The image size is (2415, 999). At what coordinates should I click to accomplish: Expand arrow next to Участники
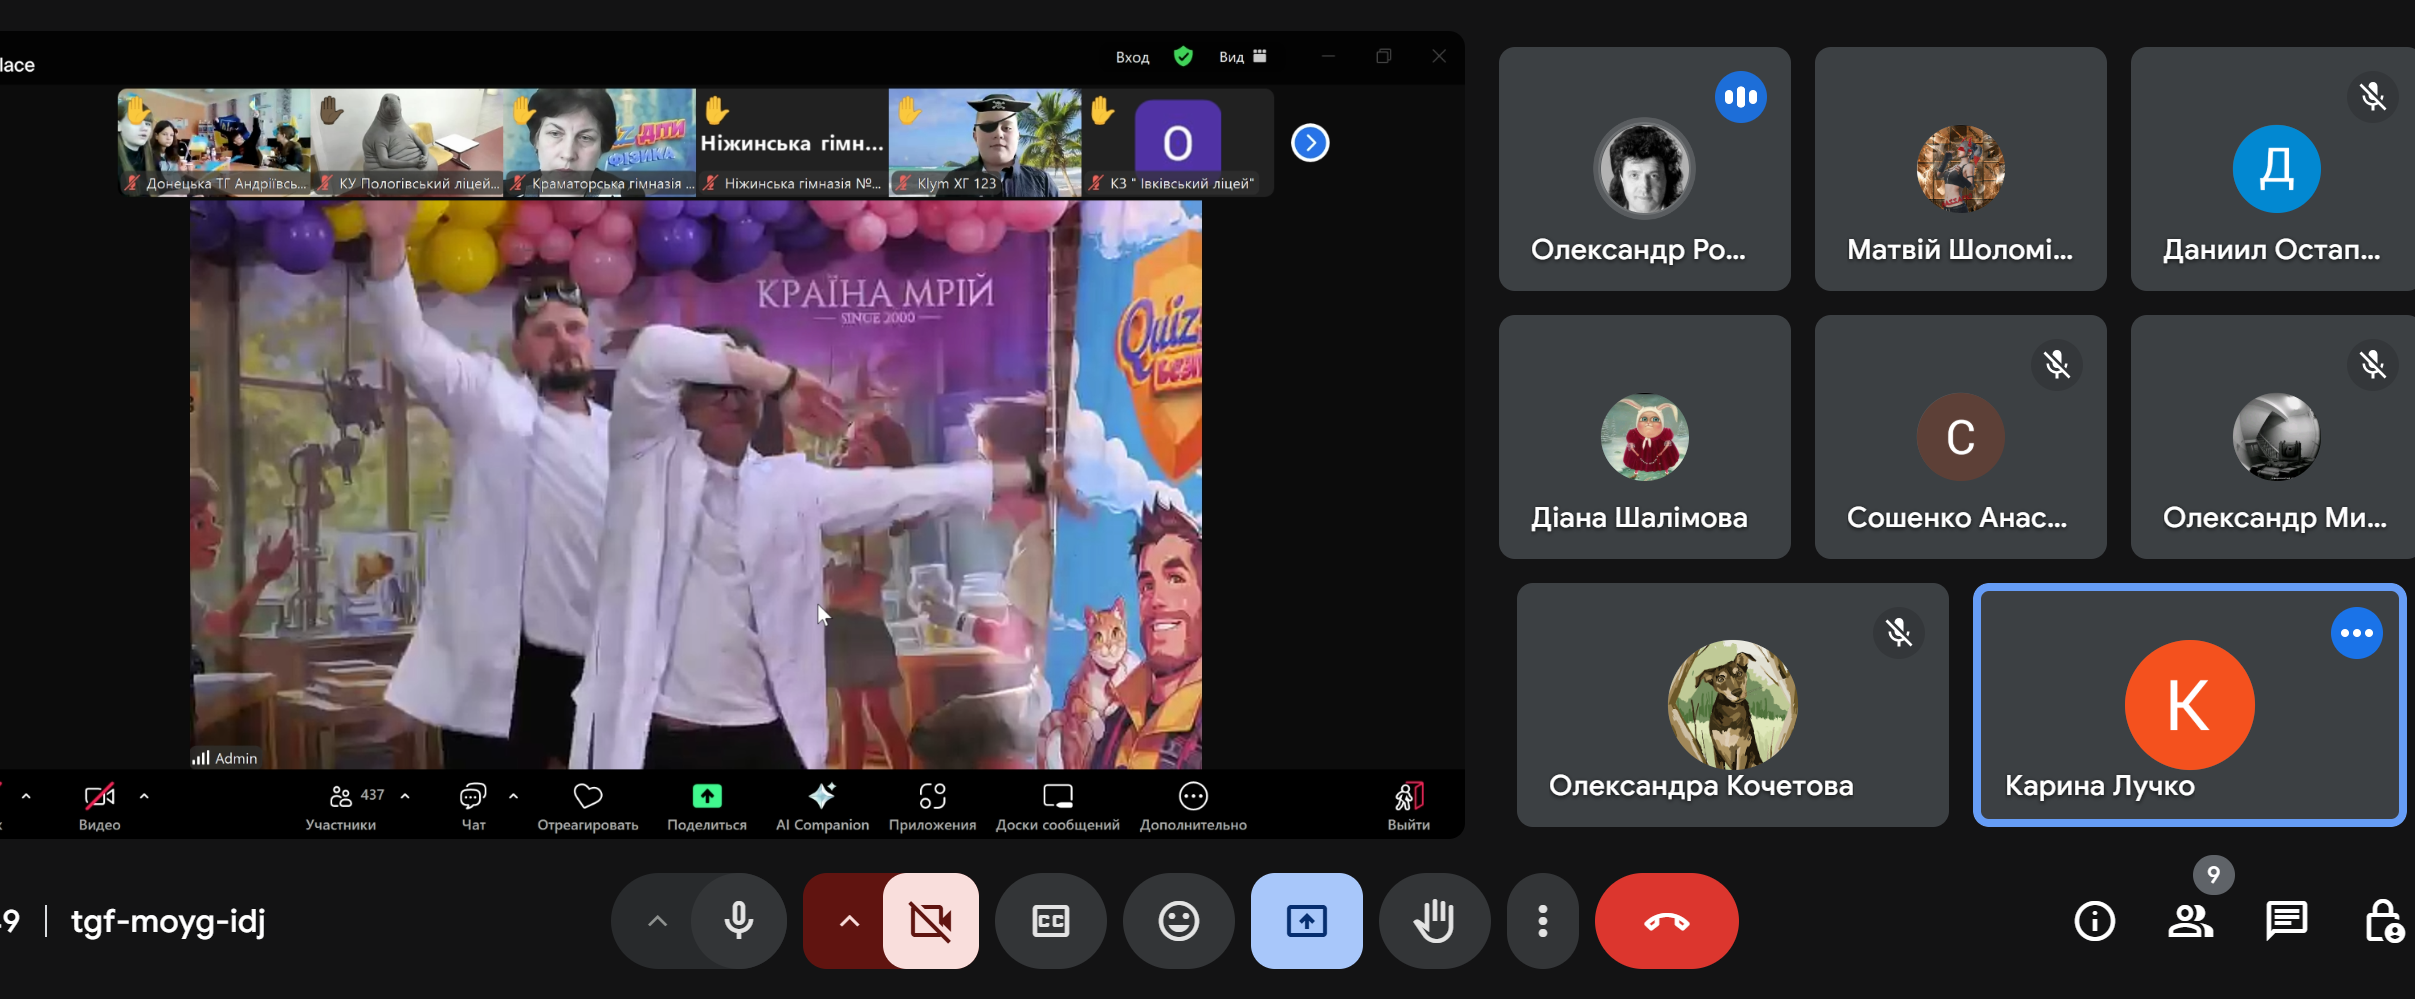coord(405,796)
